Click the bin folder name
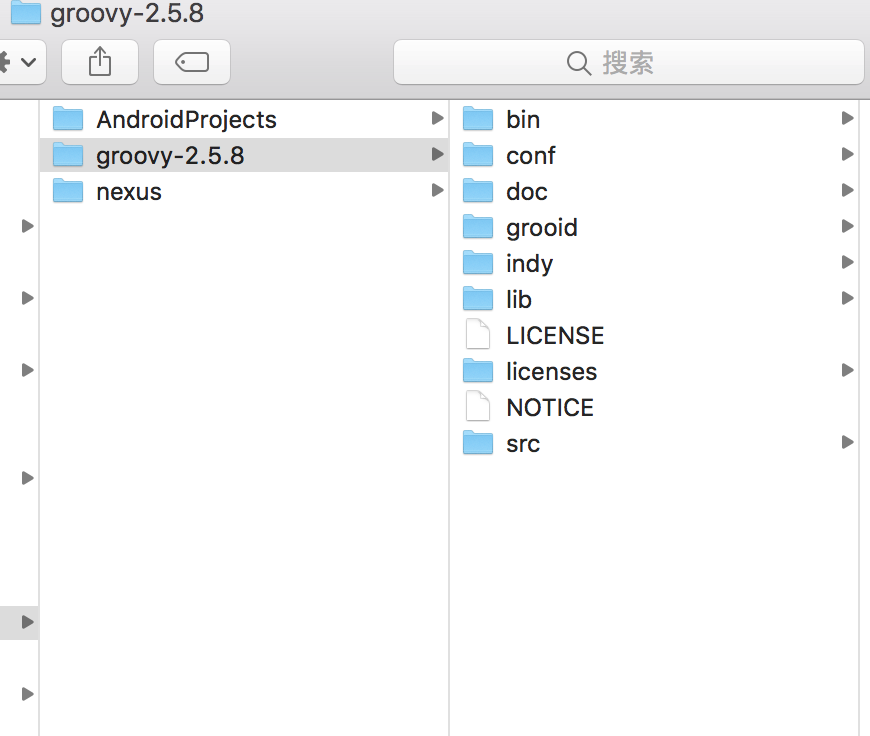 [x=523, y=120]
